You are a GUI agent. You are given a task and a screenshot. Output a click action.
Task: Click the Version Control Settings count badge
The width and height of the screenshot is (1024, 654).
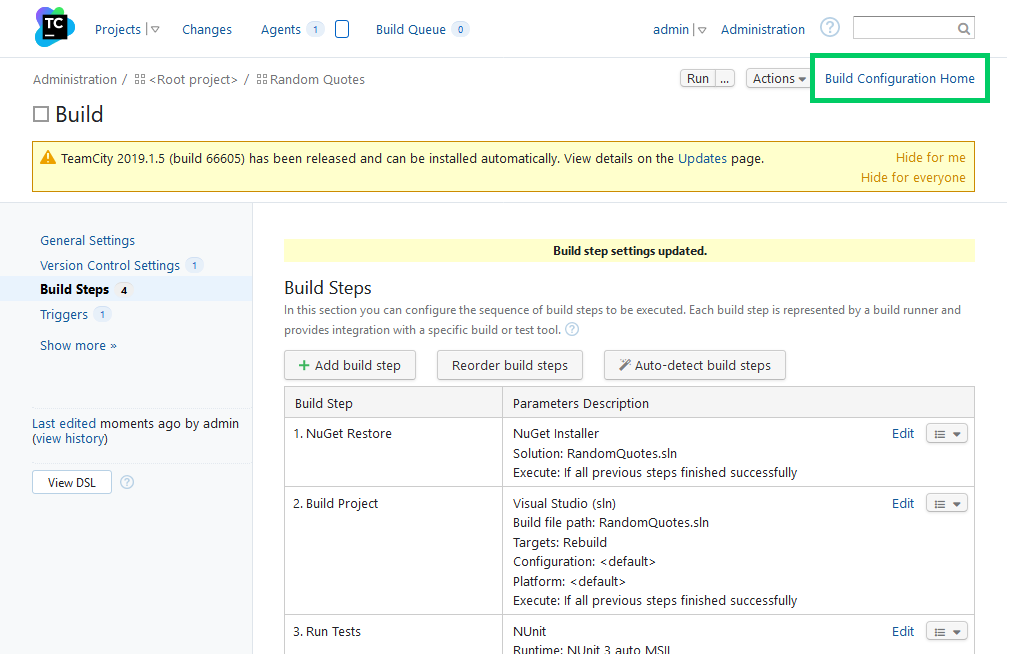194,265
